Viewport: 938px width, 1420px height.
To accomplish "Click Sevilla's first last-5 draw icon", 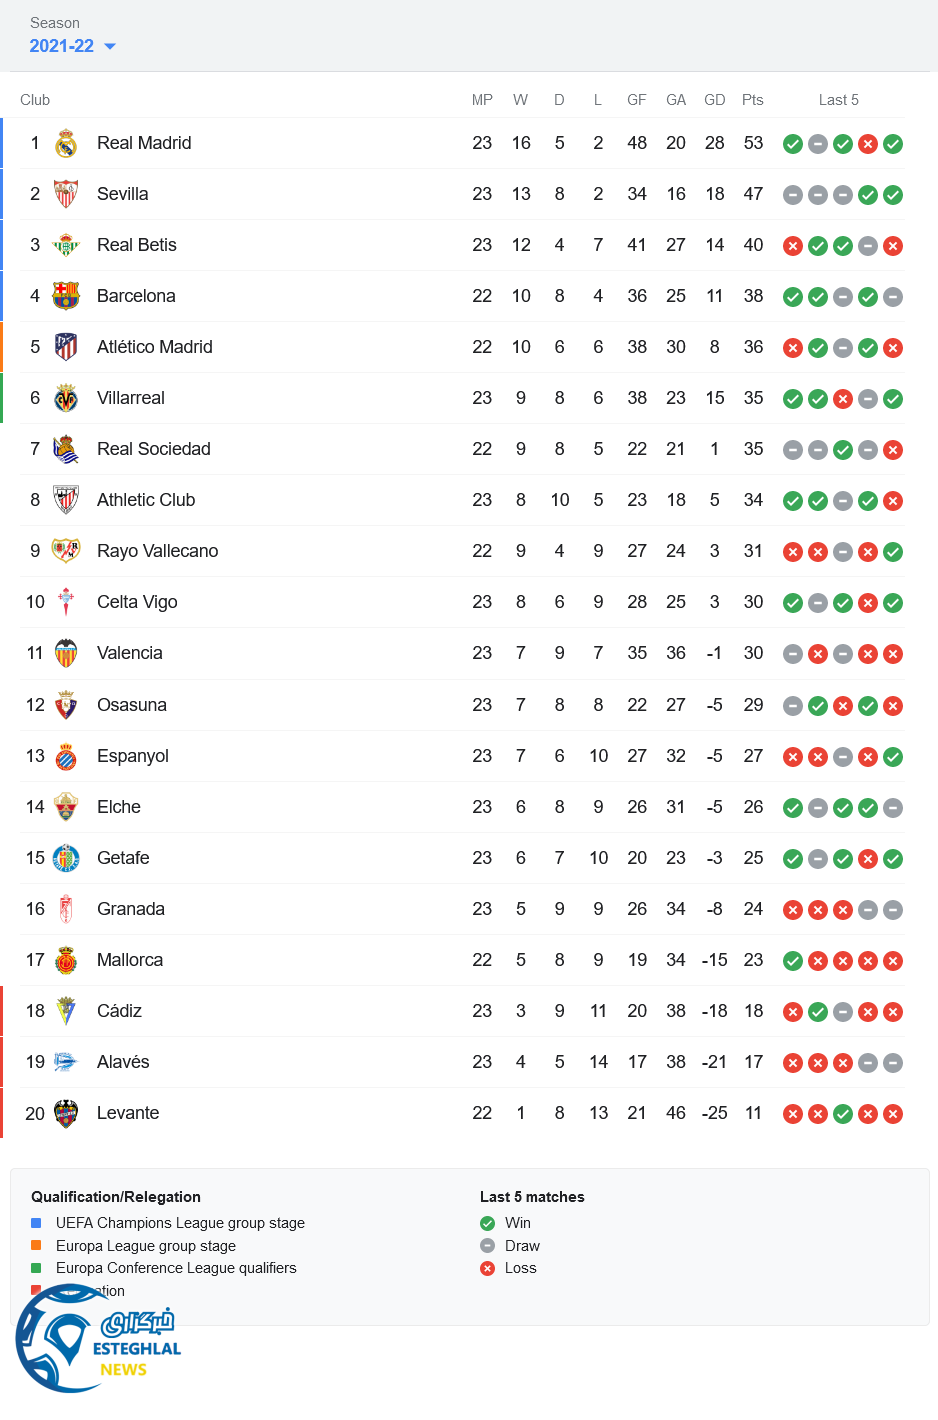I will (x=793, y=195).
